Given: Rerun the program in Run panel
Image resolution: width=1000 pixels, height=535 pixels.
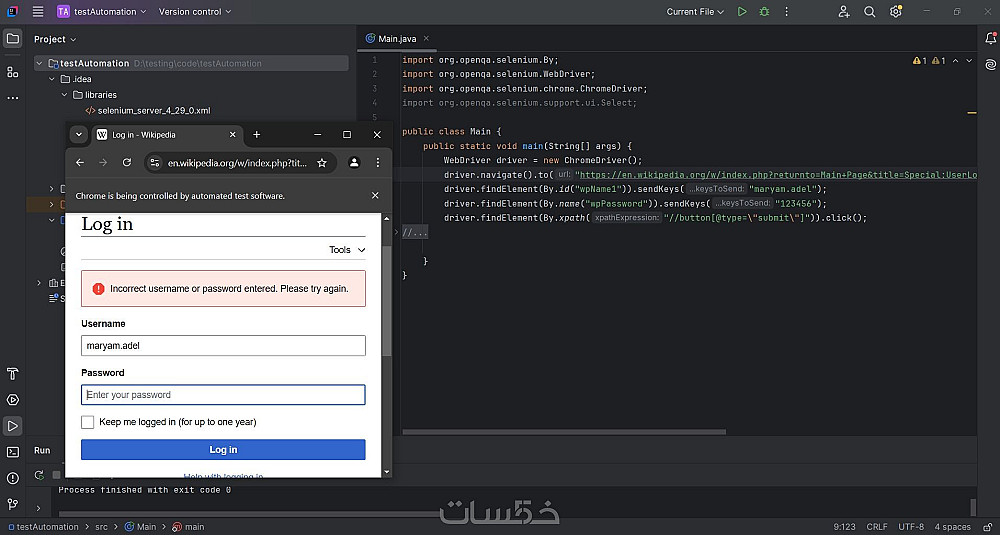Looking at the screenshot, I should [x=39, y=475].
